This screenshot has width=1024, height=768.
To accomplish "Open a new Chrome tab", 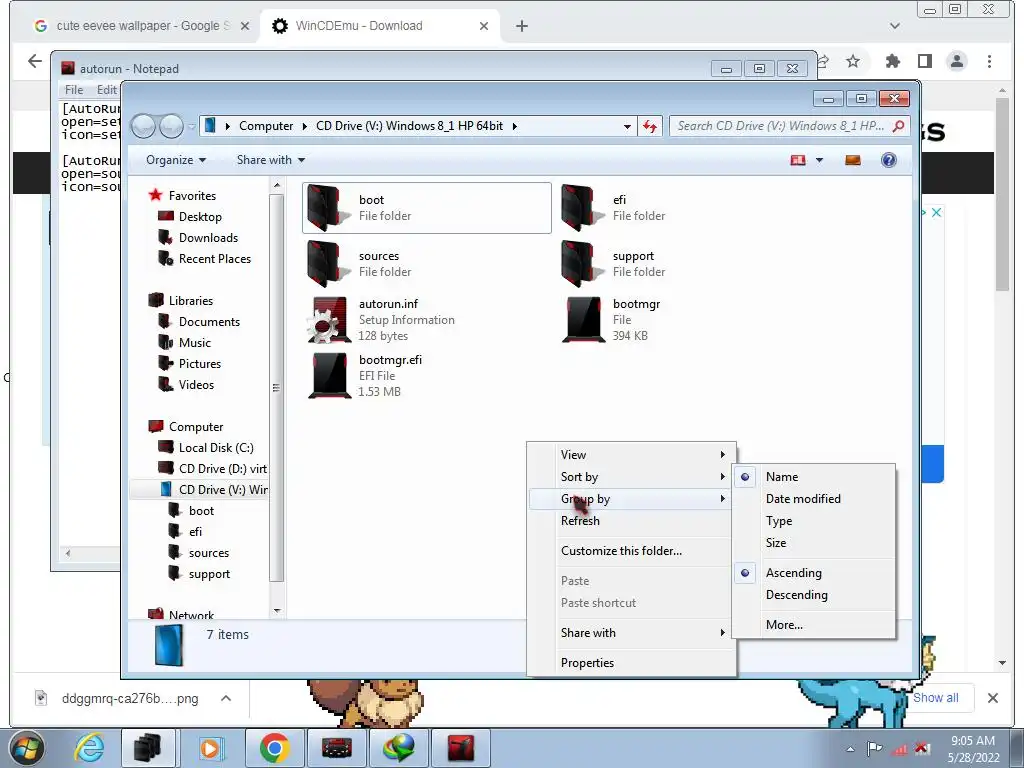I will tap(521, 26).
